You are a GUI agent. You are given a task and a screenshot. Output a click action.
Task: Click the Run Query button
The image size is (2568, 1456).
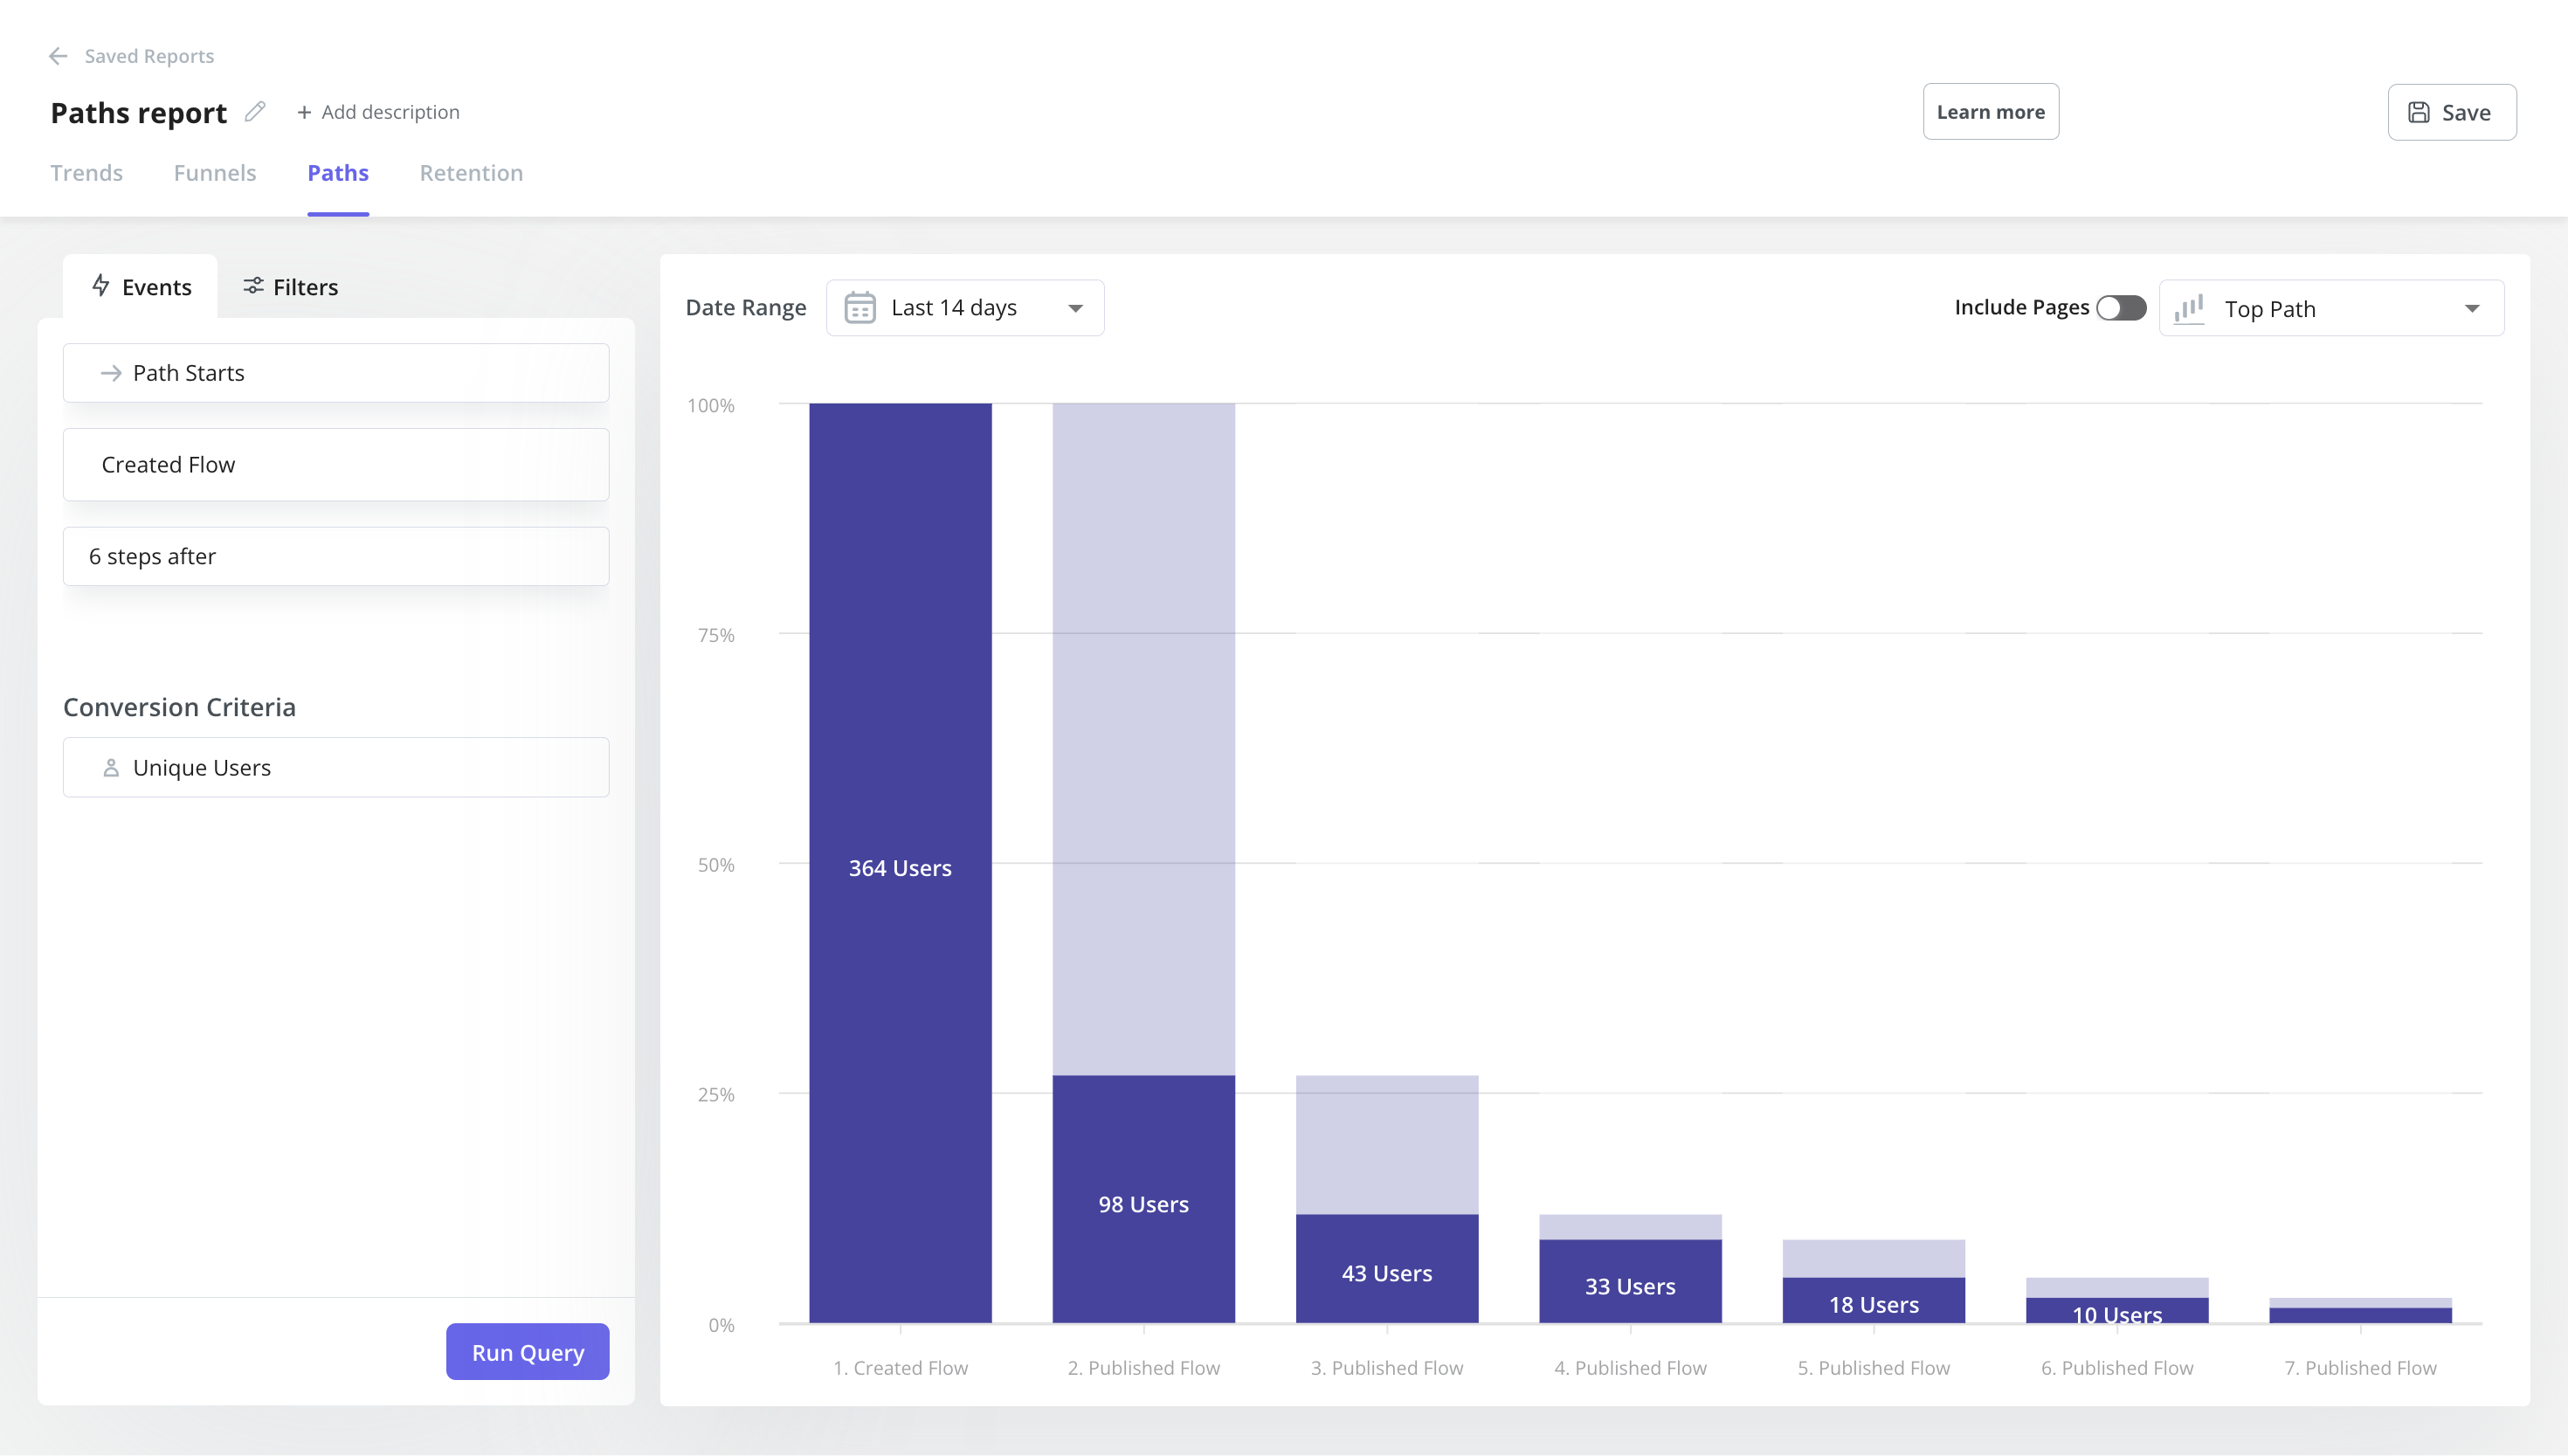pyautogui.click(x=528, y=1352)
